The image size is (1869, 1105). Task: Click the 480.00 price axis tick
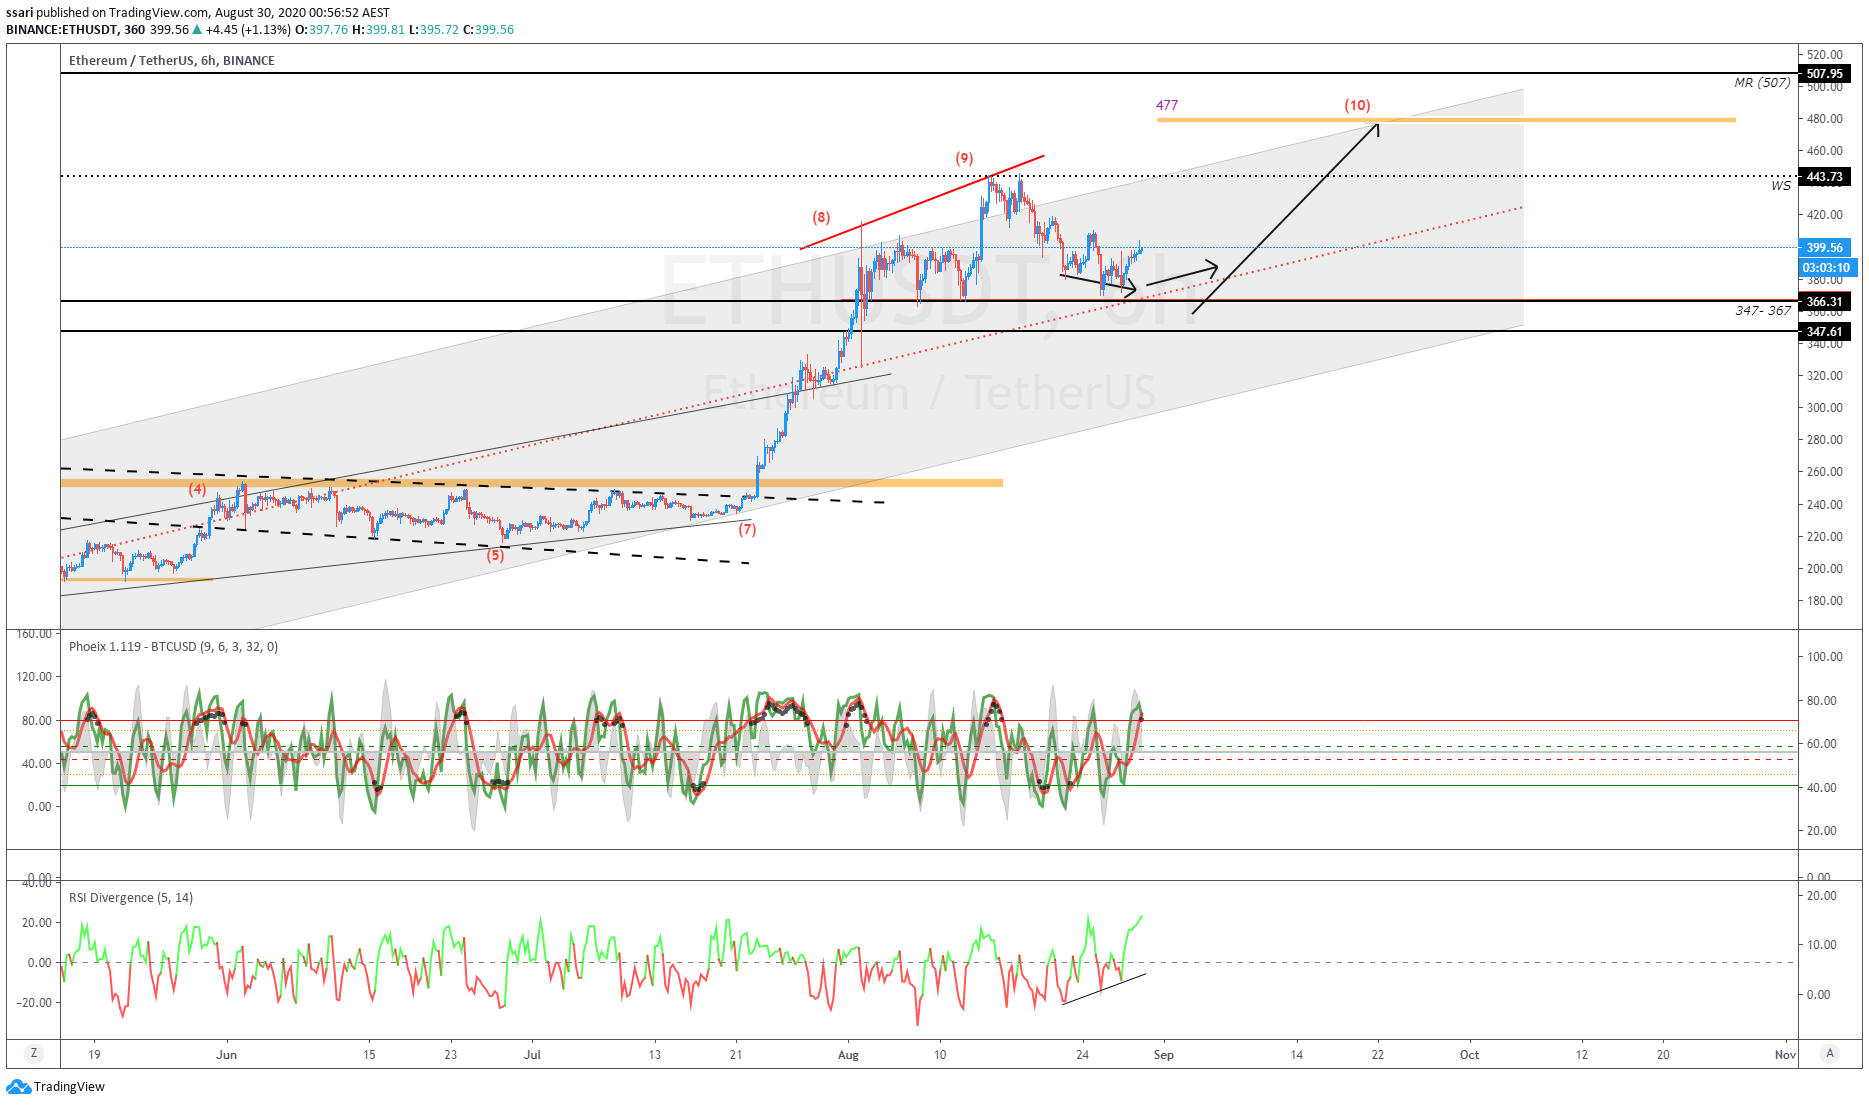(1824, 118)
